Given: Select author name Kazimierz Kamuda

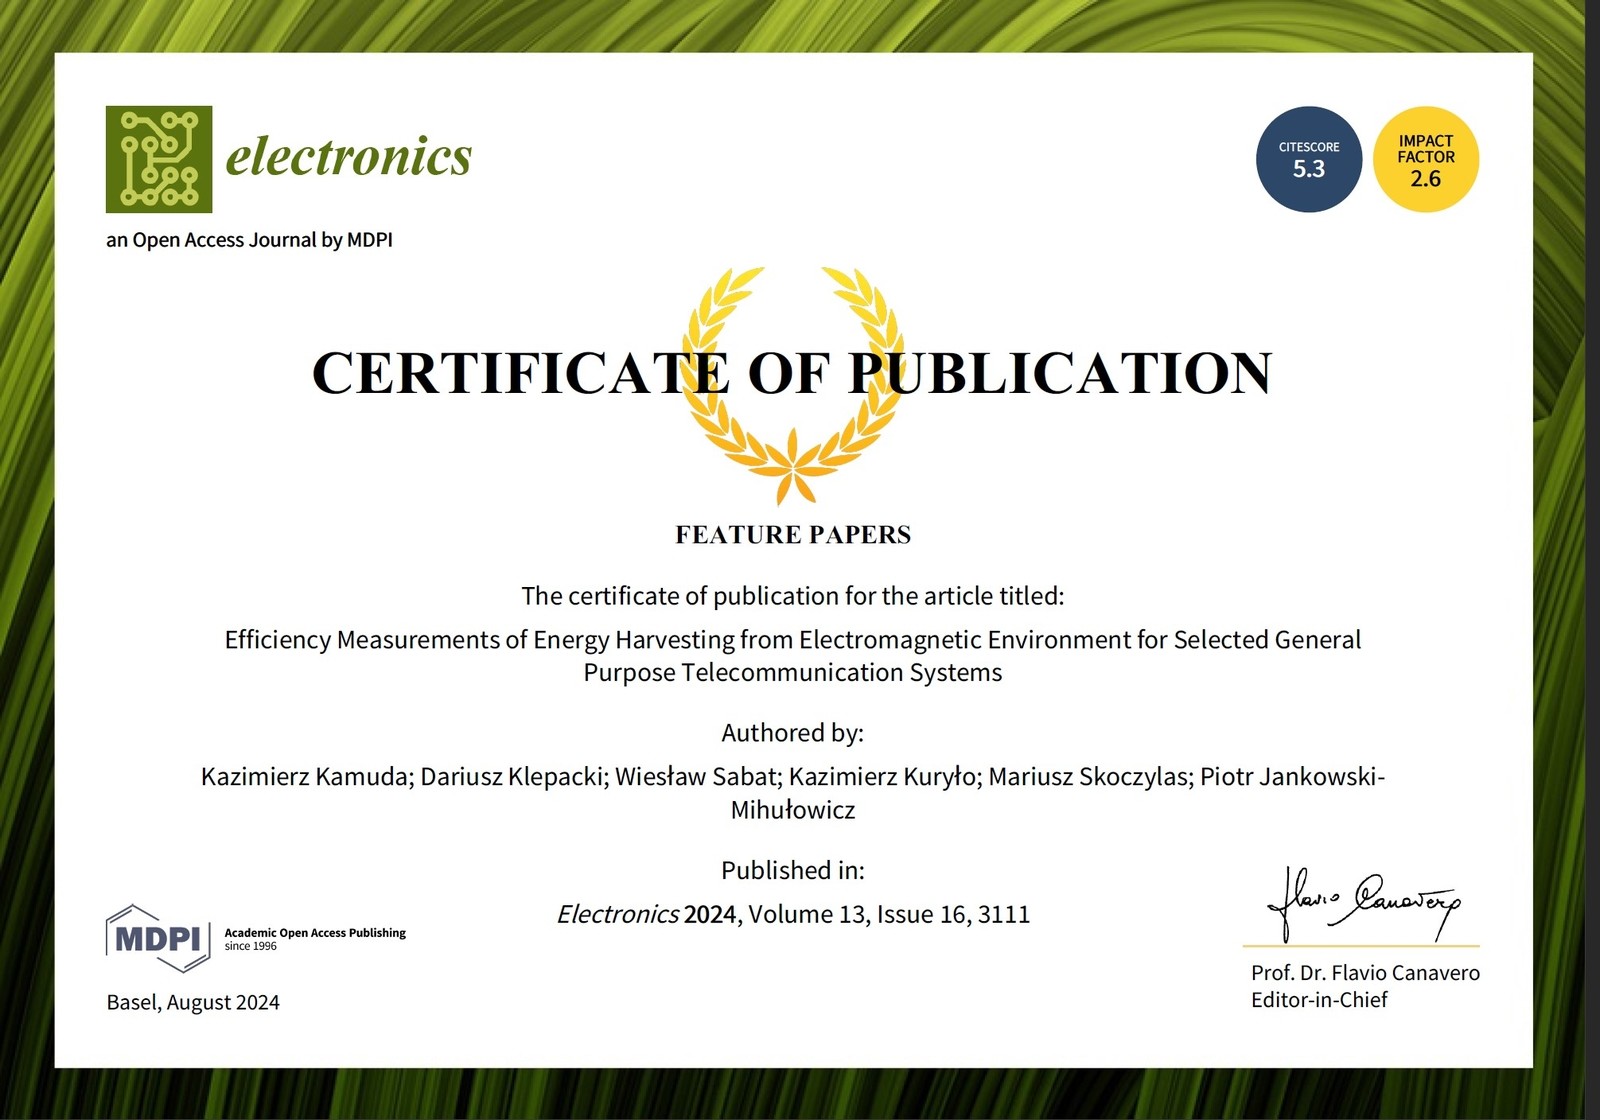Looking at the screenshot, I should 306,777.
